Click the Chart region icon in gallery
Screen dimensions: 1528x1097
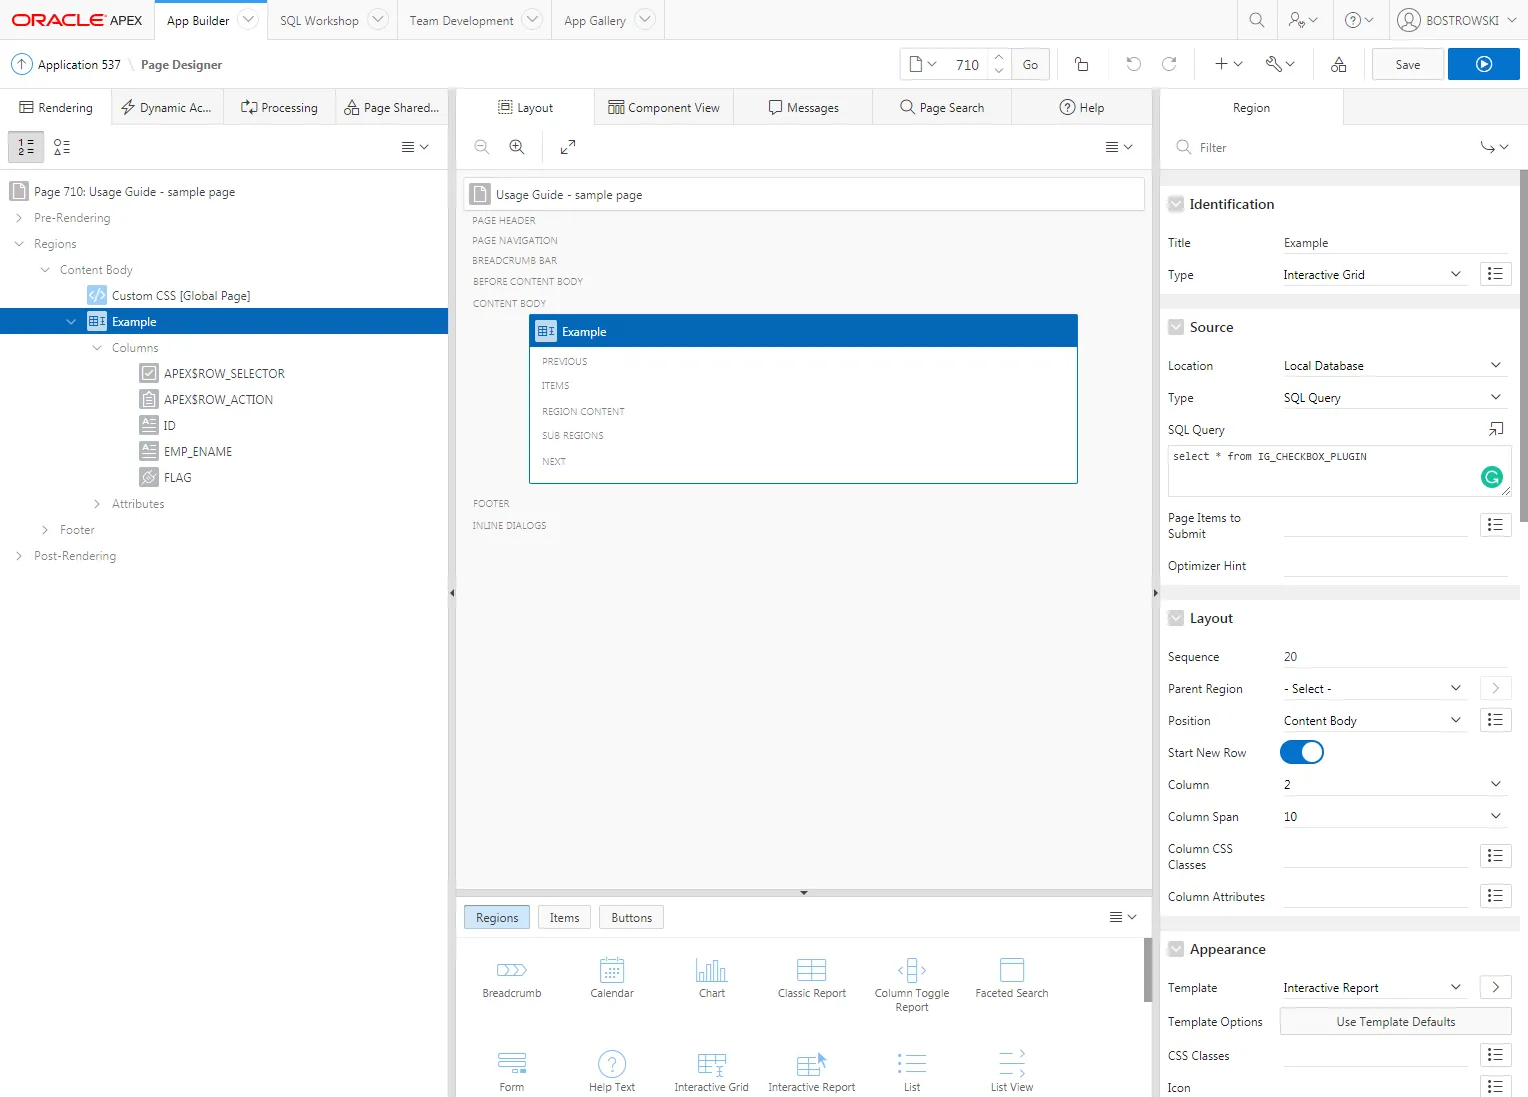click(711, 977)
